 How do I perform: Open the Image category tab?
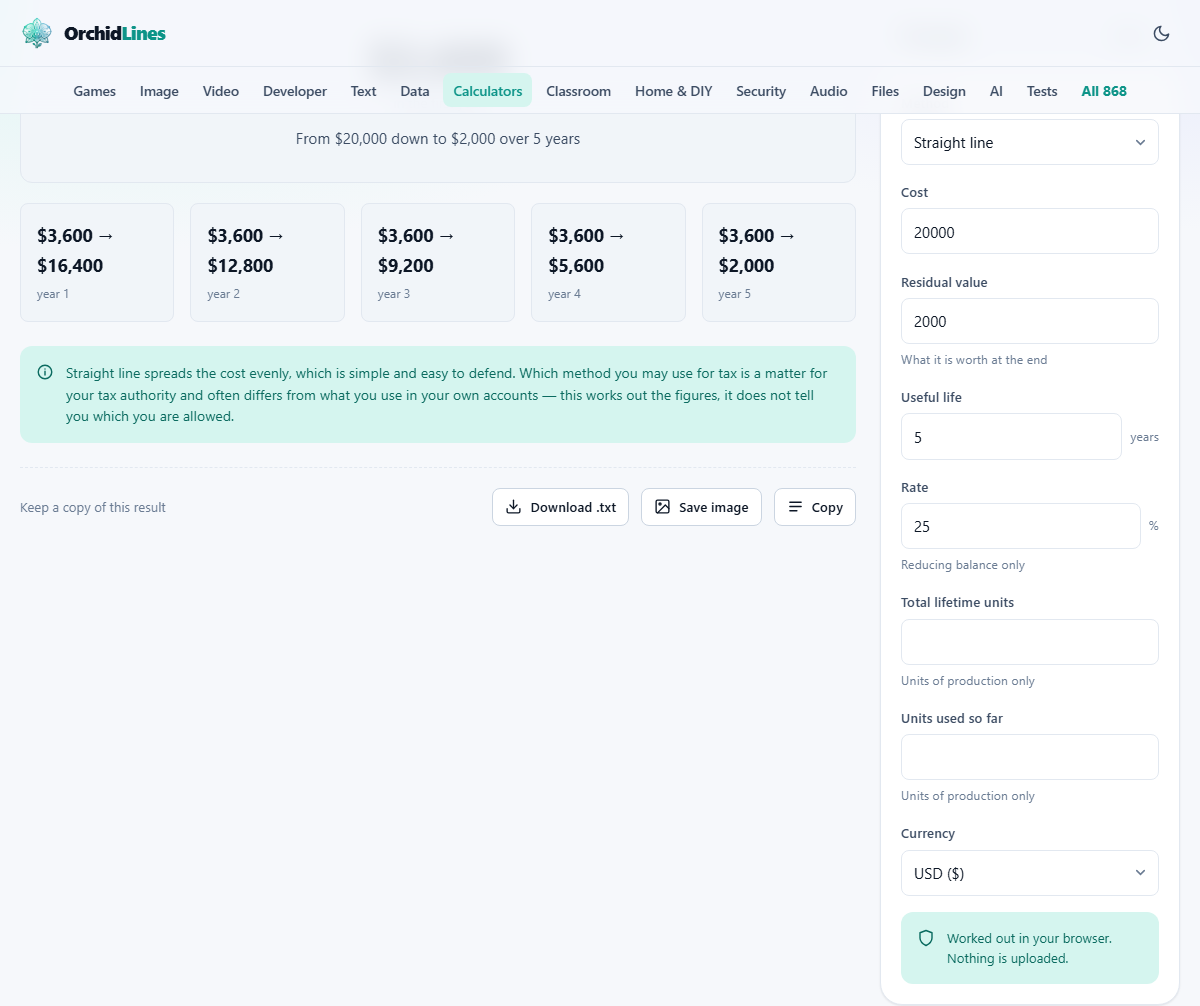[159, 91]
